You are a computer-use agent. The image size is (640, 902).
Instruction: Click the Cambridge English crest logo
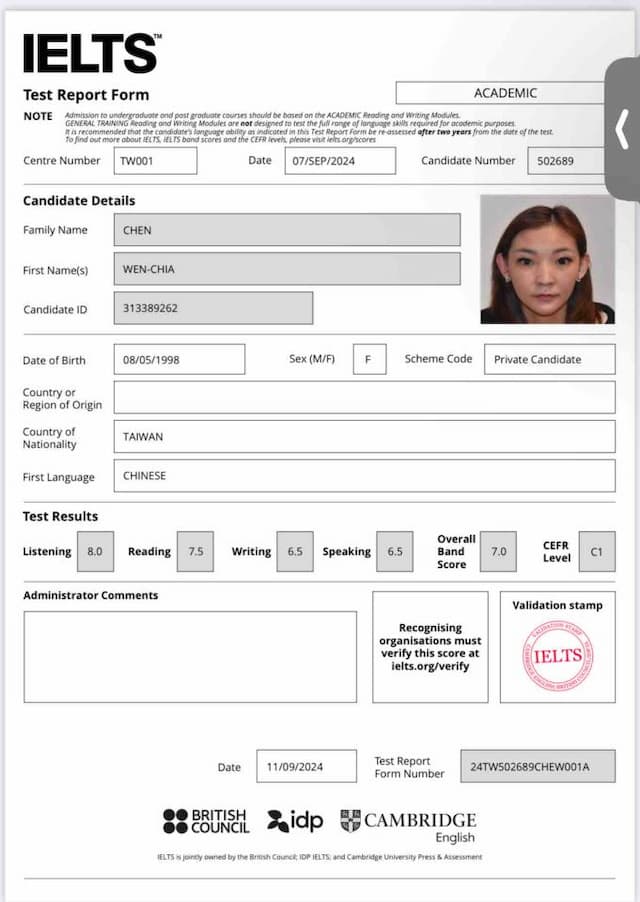coord(349,821)
